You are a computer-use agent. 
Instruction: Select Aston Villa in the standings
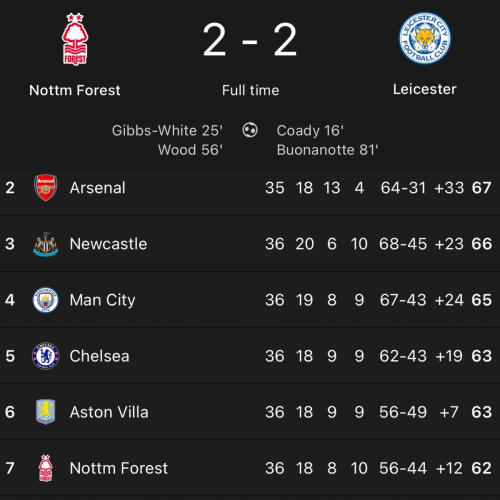109,412
